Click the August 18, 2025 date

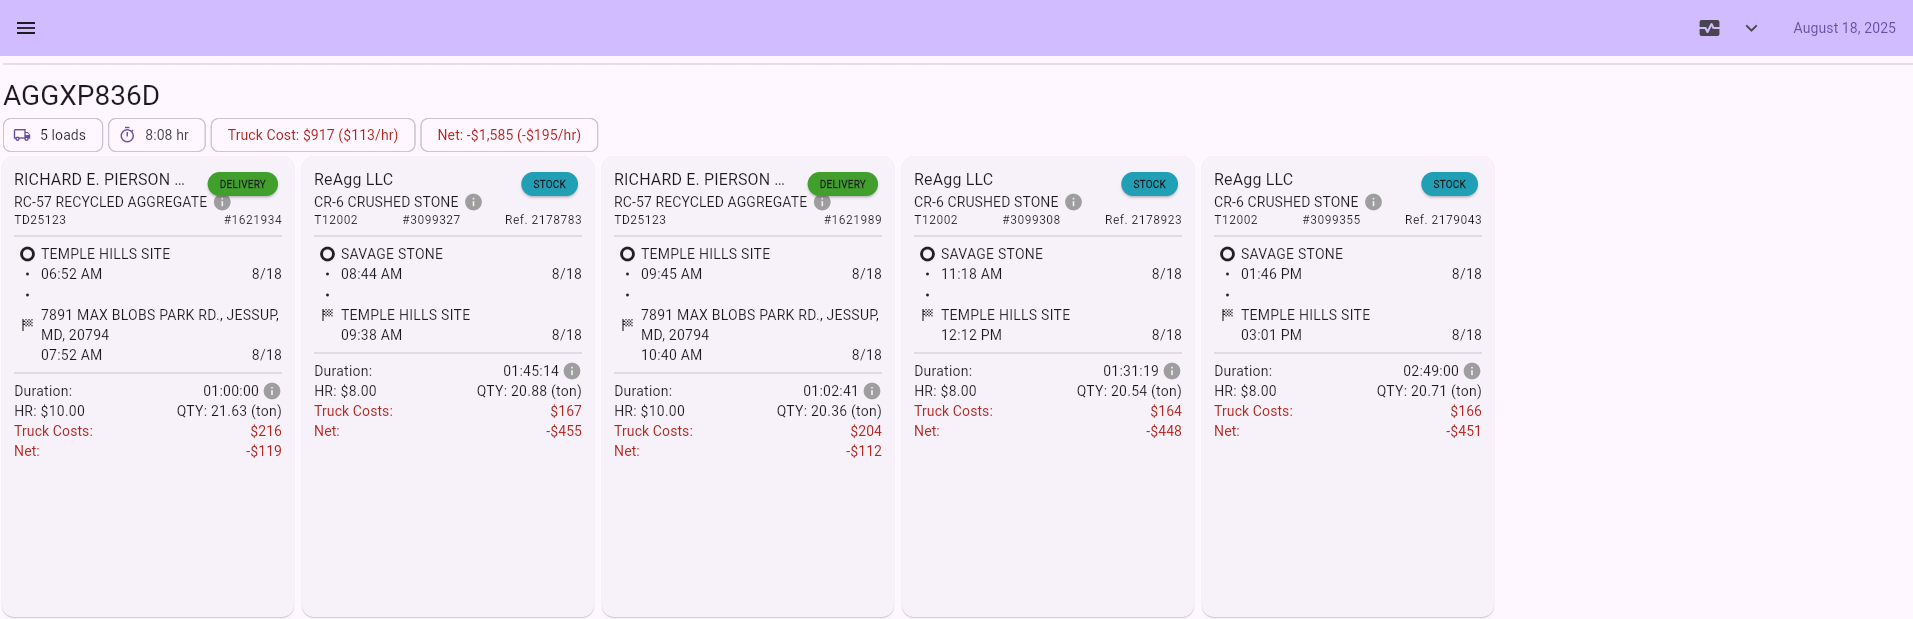coord(1844,28)
